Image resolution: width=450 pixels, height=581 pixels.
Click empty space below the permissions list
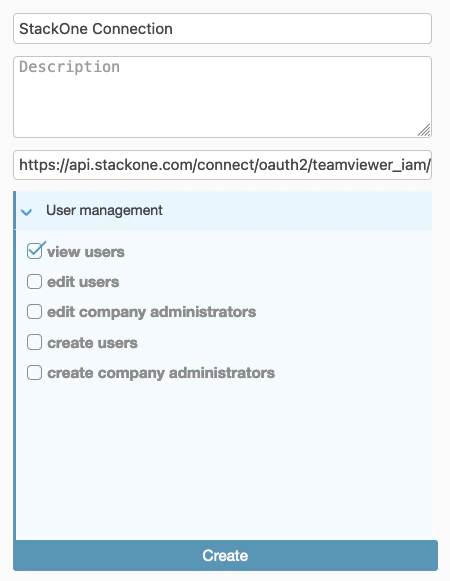coord(224,459)
